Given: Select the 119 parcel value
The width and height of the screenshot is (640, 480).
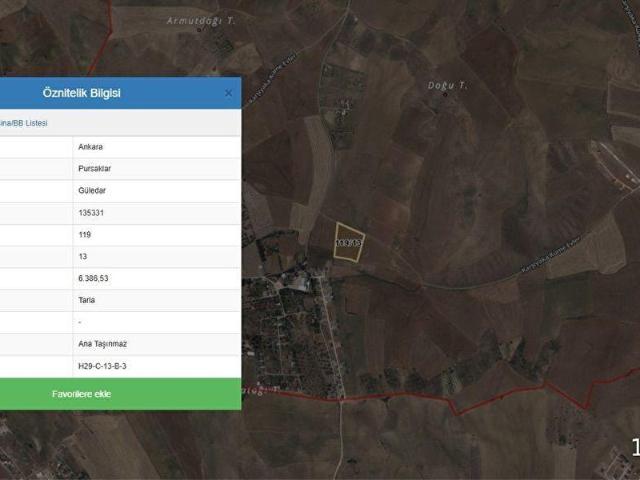Looking at the screenshot, I should point(84,235).
